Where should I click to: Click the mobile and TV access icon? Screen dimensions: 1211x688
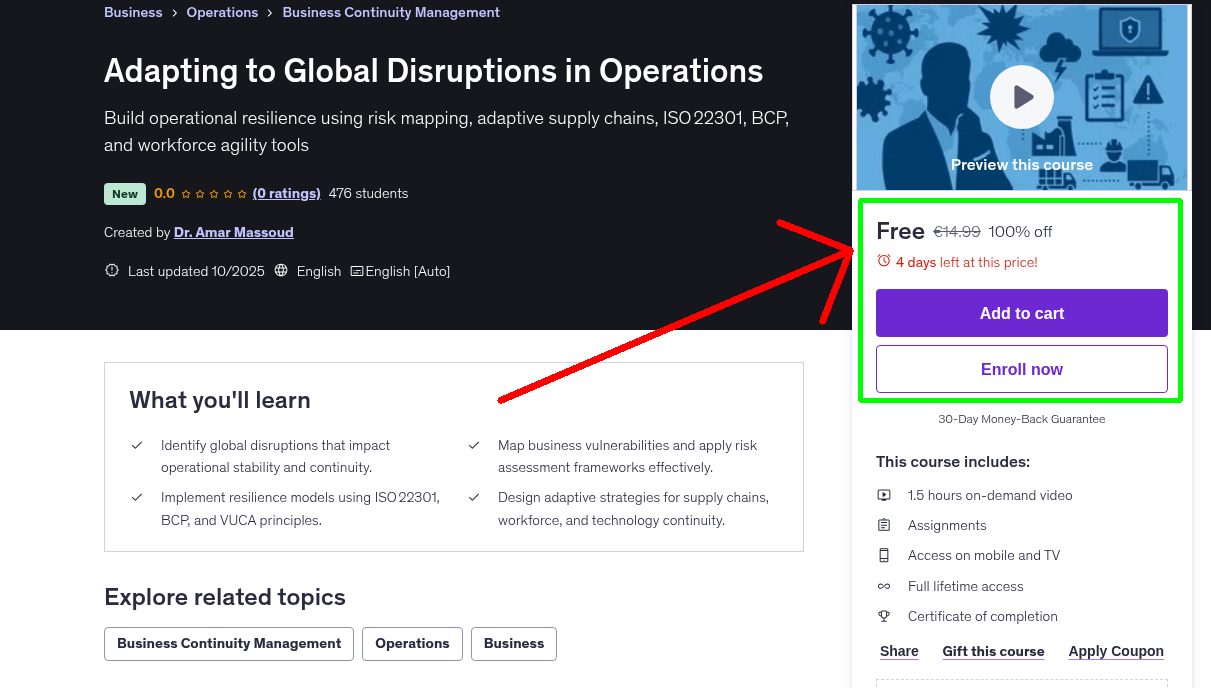pos(884,555)
